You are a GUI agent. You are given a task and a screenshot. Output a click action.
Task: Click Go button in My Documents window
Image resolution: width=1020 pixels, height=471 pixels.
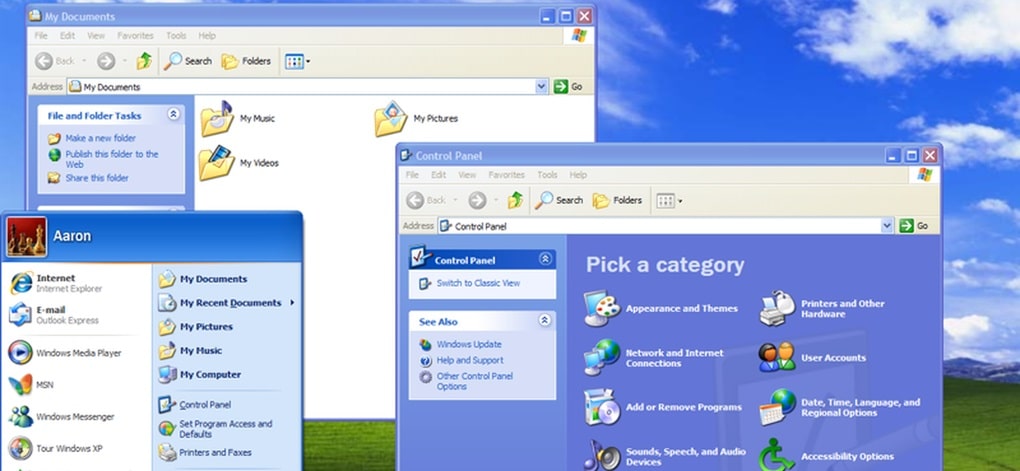tap(568, 87)
